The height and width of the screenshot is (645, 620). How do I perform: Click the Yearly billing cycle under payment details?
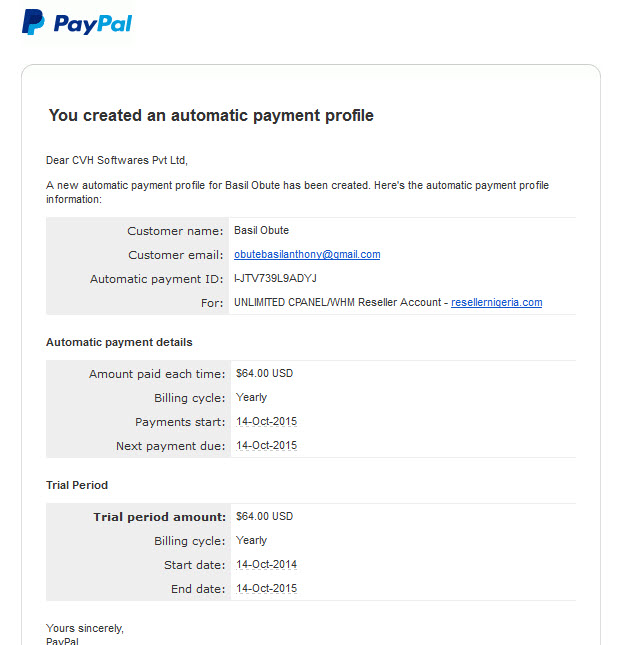[x=251, y=398]
